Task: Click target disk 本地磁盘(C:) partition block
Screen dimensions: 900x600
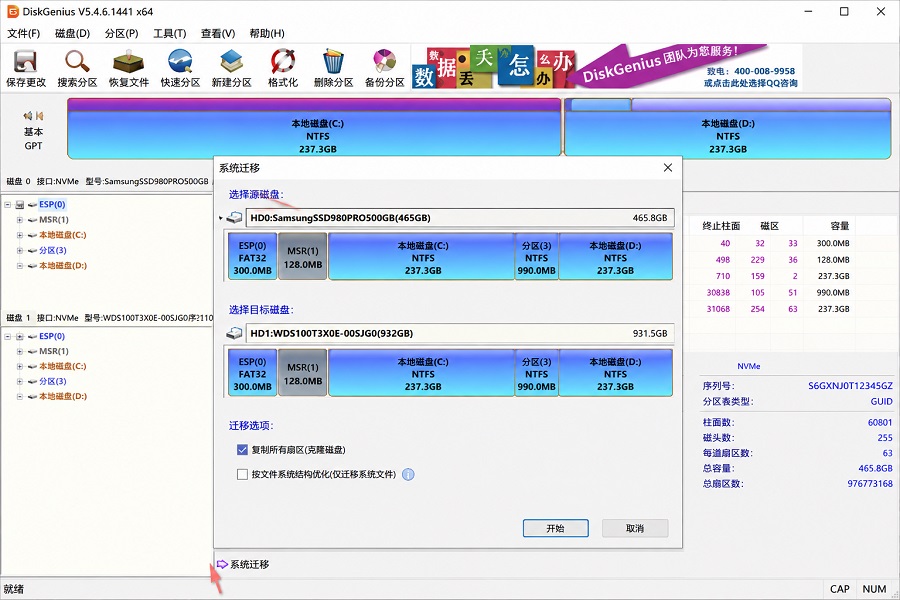Action: pyautogui.click(x=422, y=373)
